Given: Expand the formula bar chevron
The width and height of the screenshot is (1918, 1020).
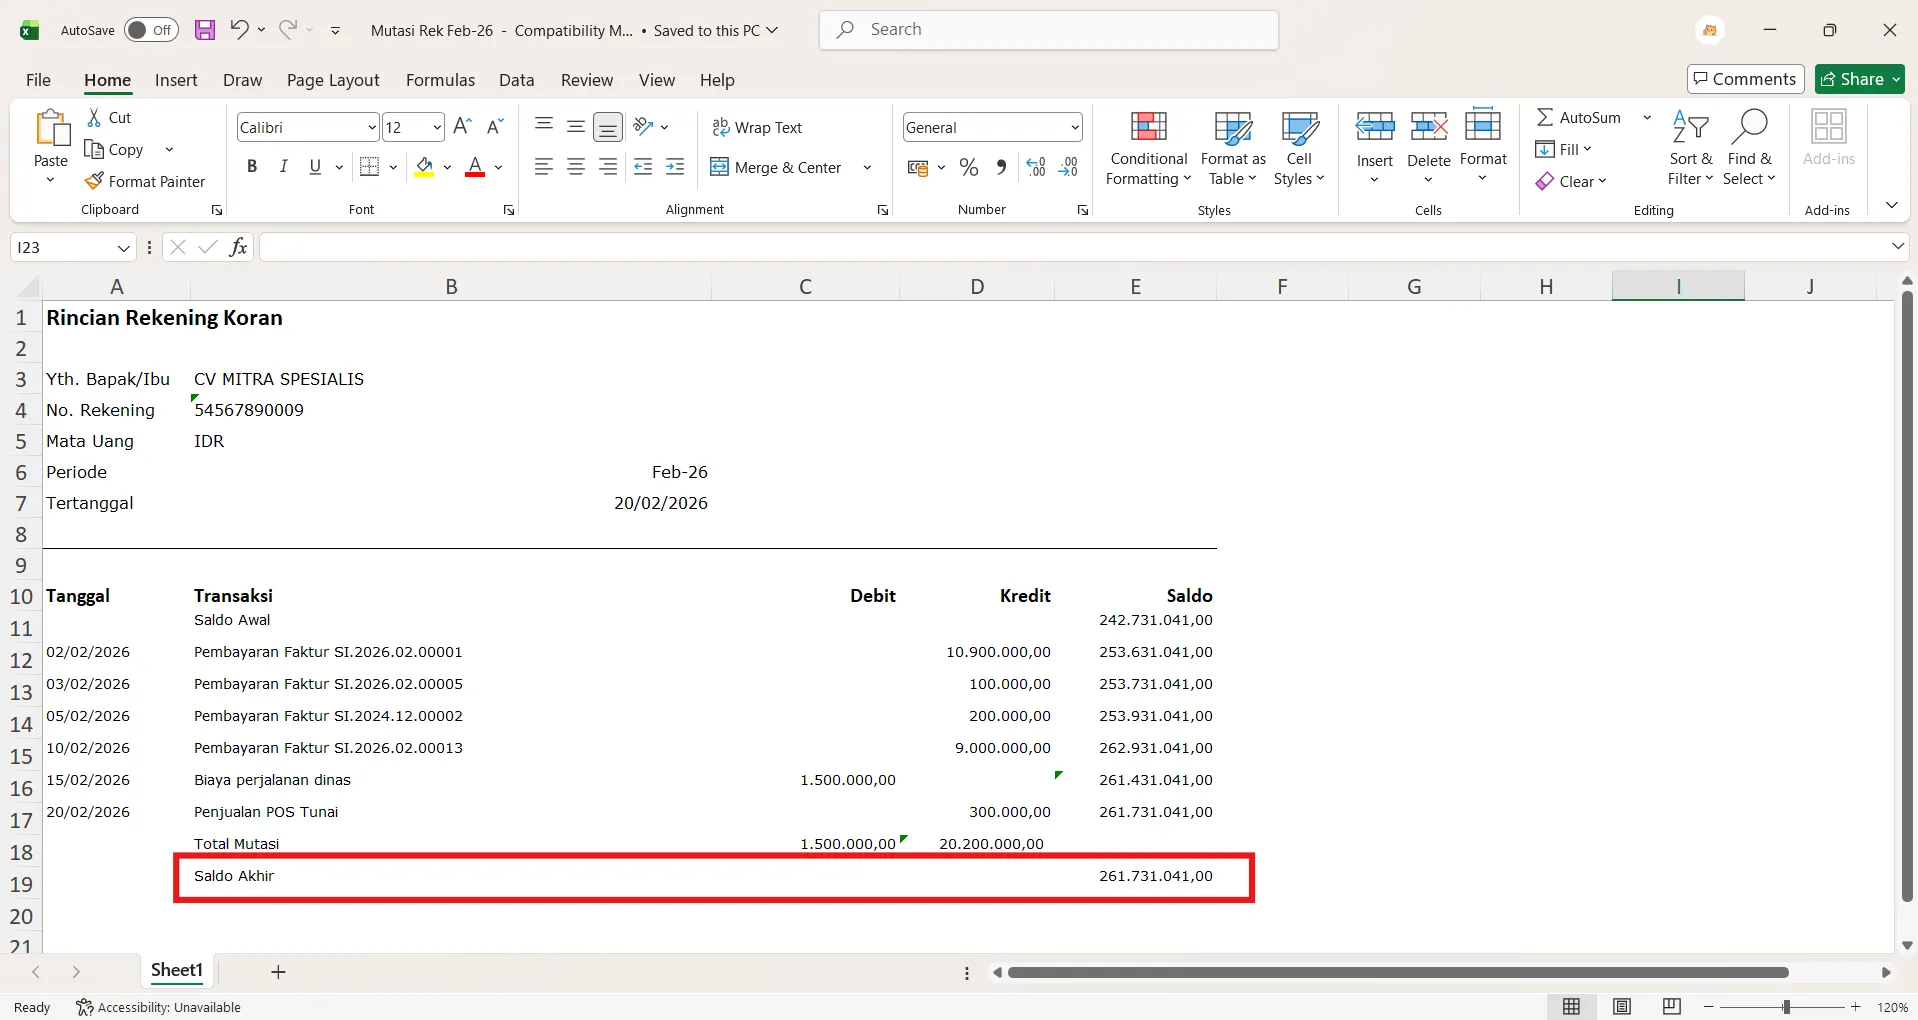Looking at the screenshot, I should (x=1897, y=246).
